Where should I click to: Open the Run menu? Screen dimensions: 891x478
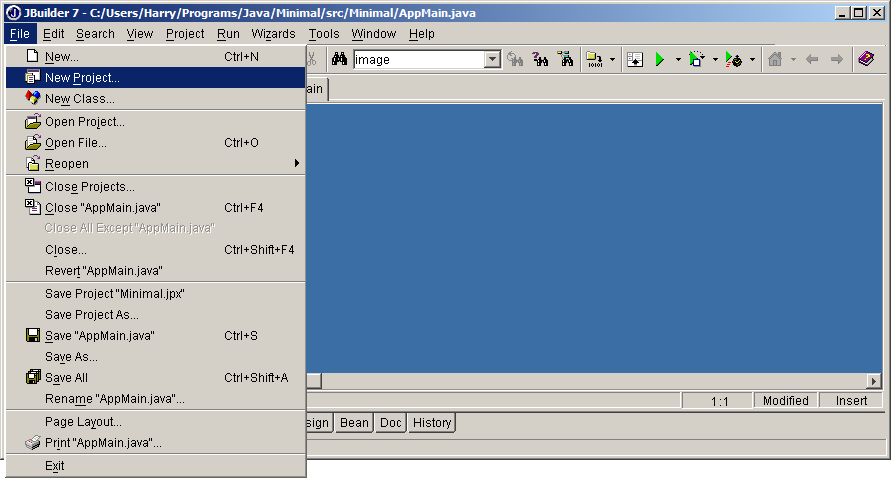tap(228, 34)
